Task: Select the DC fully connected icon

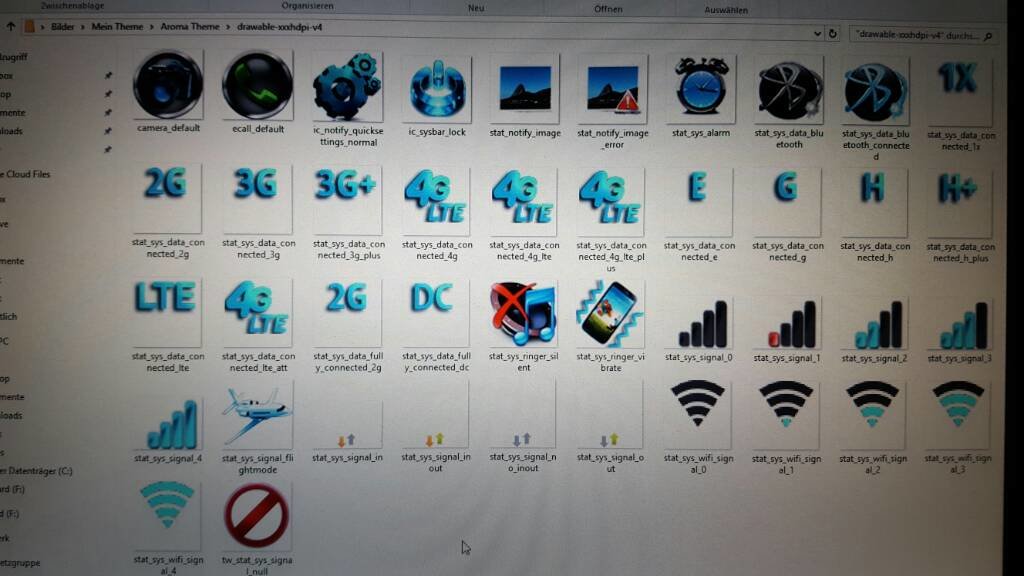Action: click(x=435, y=313)
